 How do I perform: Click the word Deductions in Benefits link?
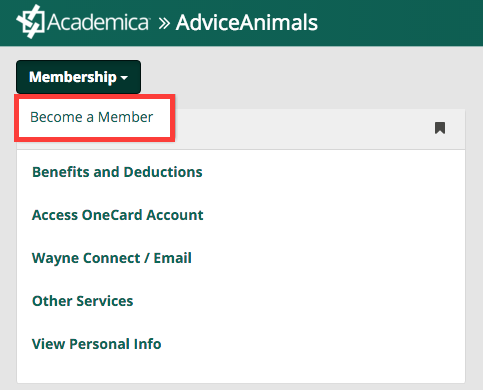[x=163, y=172]
